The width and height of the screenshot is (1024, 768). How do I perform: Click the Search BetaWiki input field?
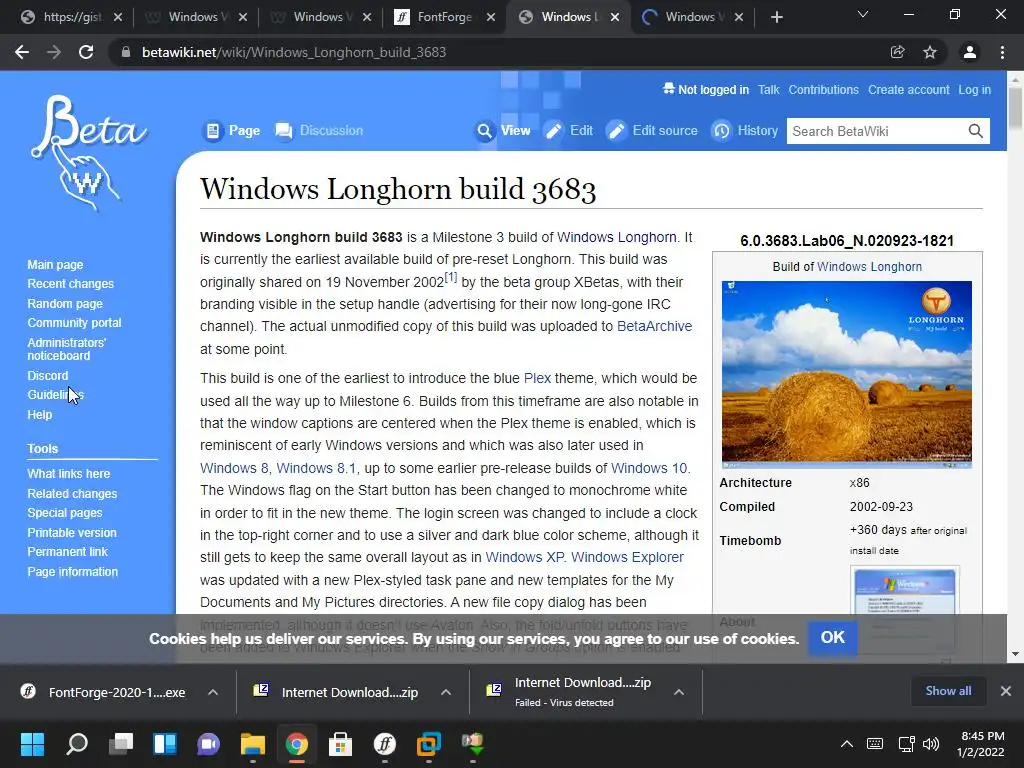point(876,131)
